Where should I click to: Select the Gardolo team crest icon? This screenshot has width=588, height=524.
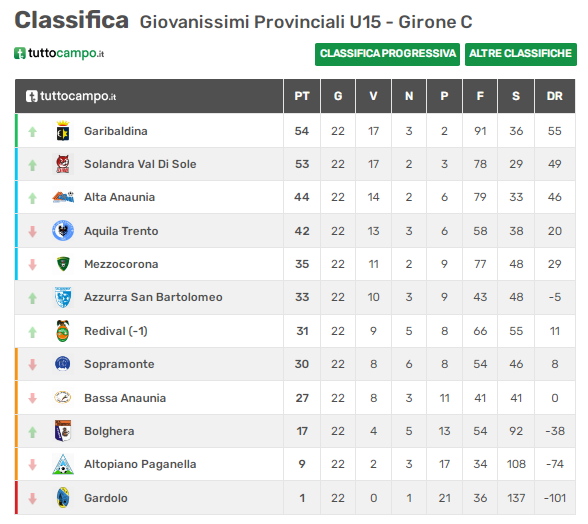pyautogui.click(x=63, y=498)
